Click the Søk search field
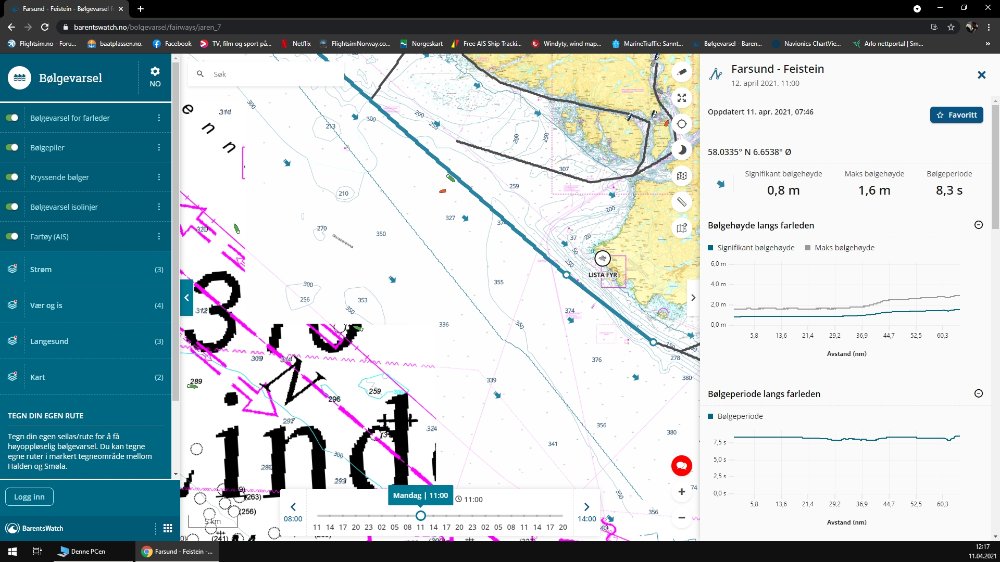 point(266,74)
